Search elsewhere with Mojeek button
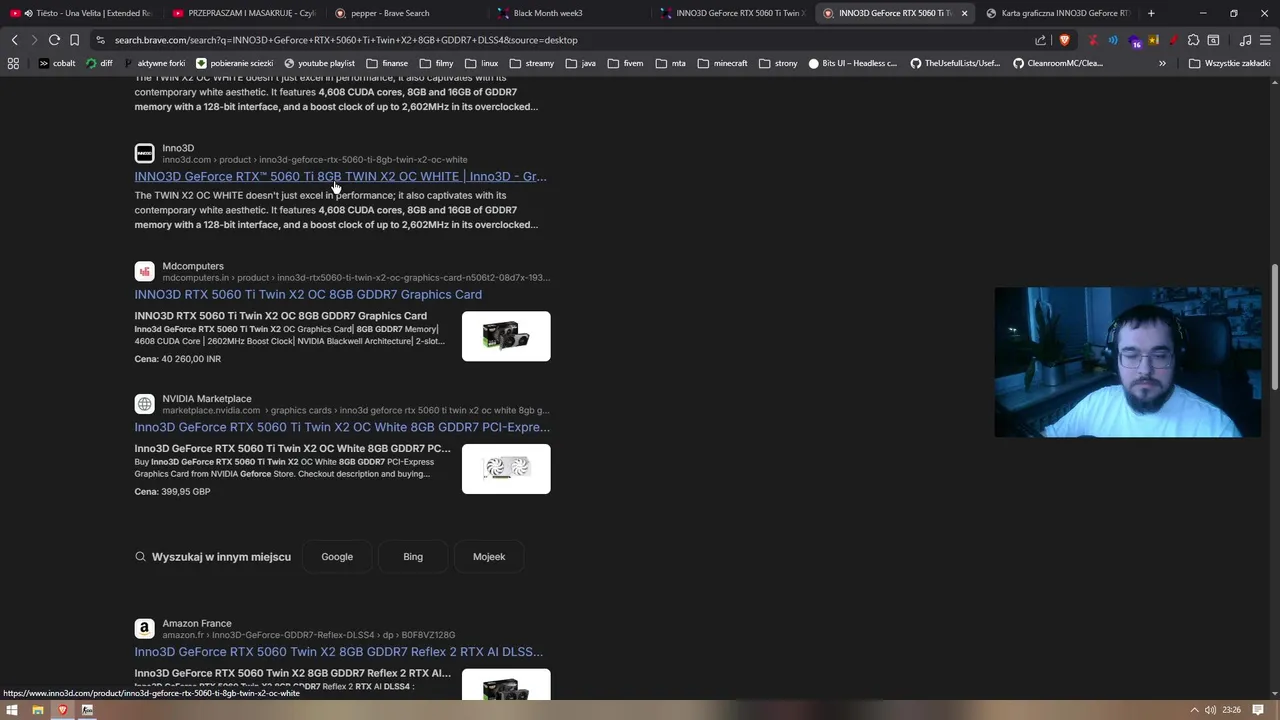 click(489, 557)
